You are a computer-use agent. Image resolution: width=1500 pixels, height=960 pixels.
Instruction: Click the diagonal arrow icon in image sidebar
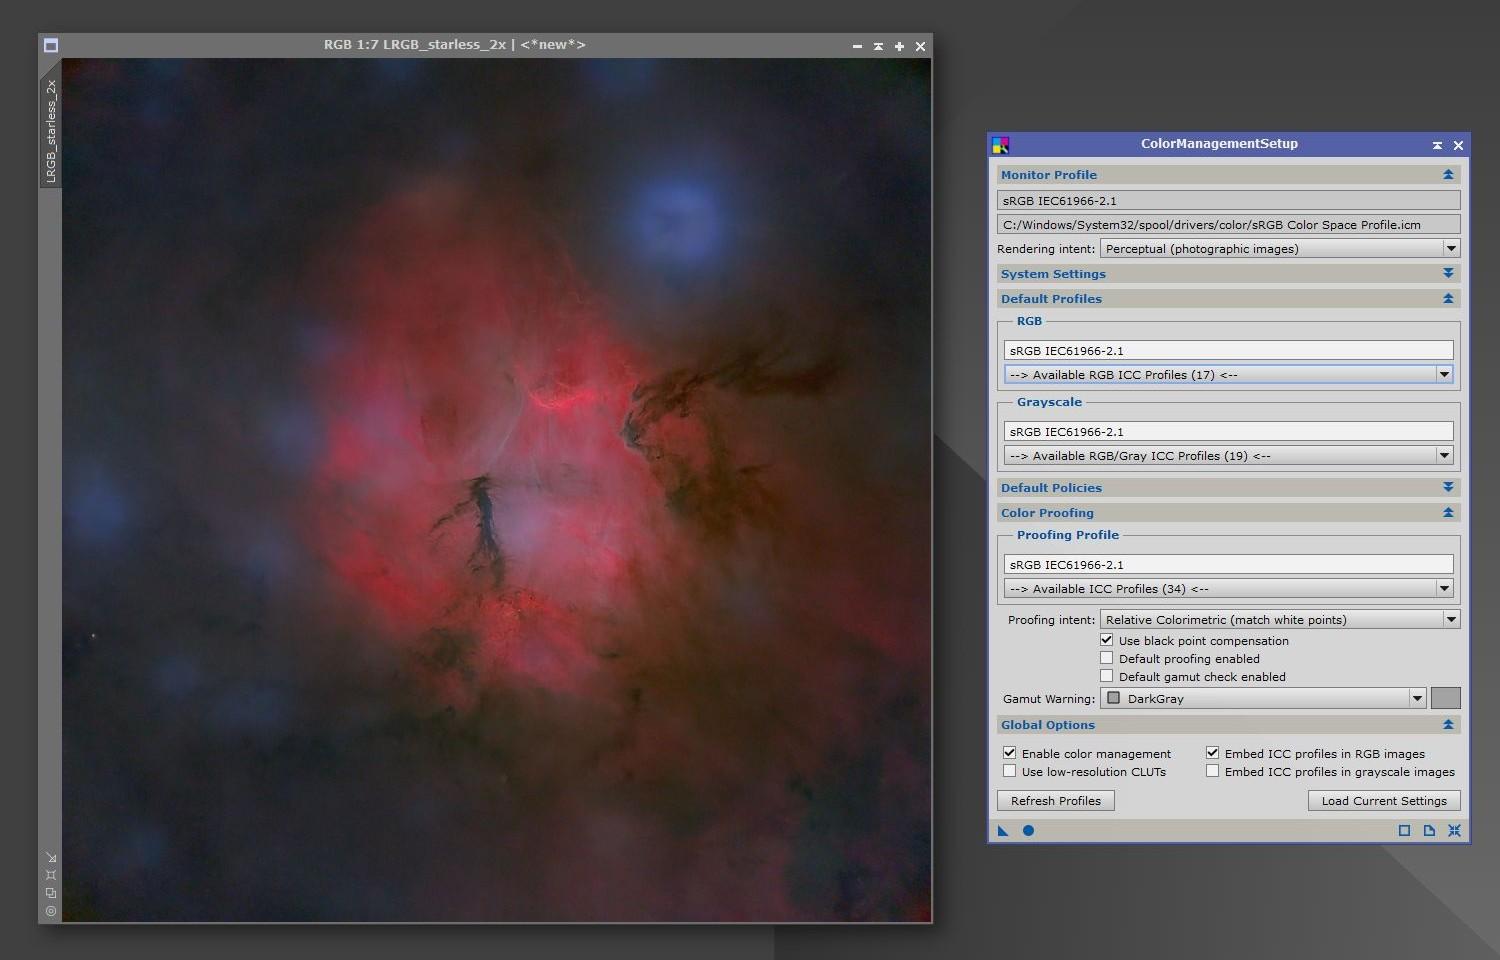click(51, 857)
